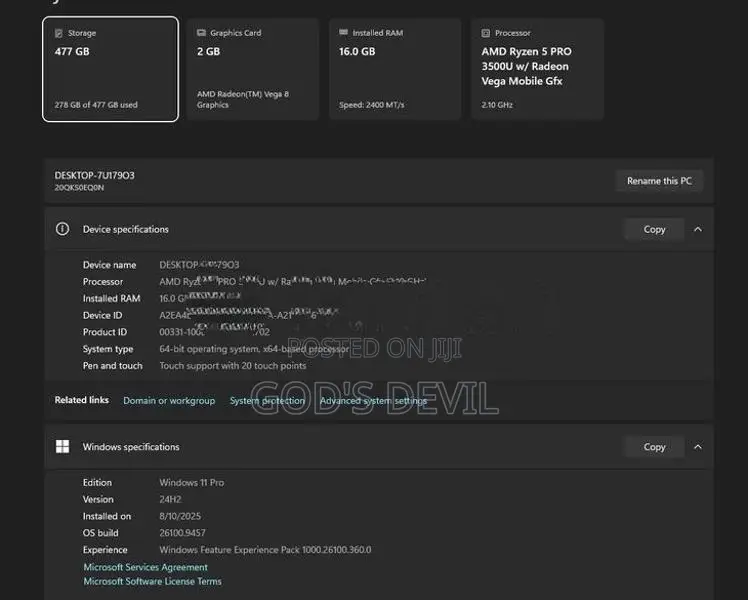Click the Device ID label
This screenshot has height=600, width=748.
pyautogui.click(x=103, y=315)
